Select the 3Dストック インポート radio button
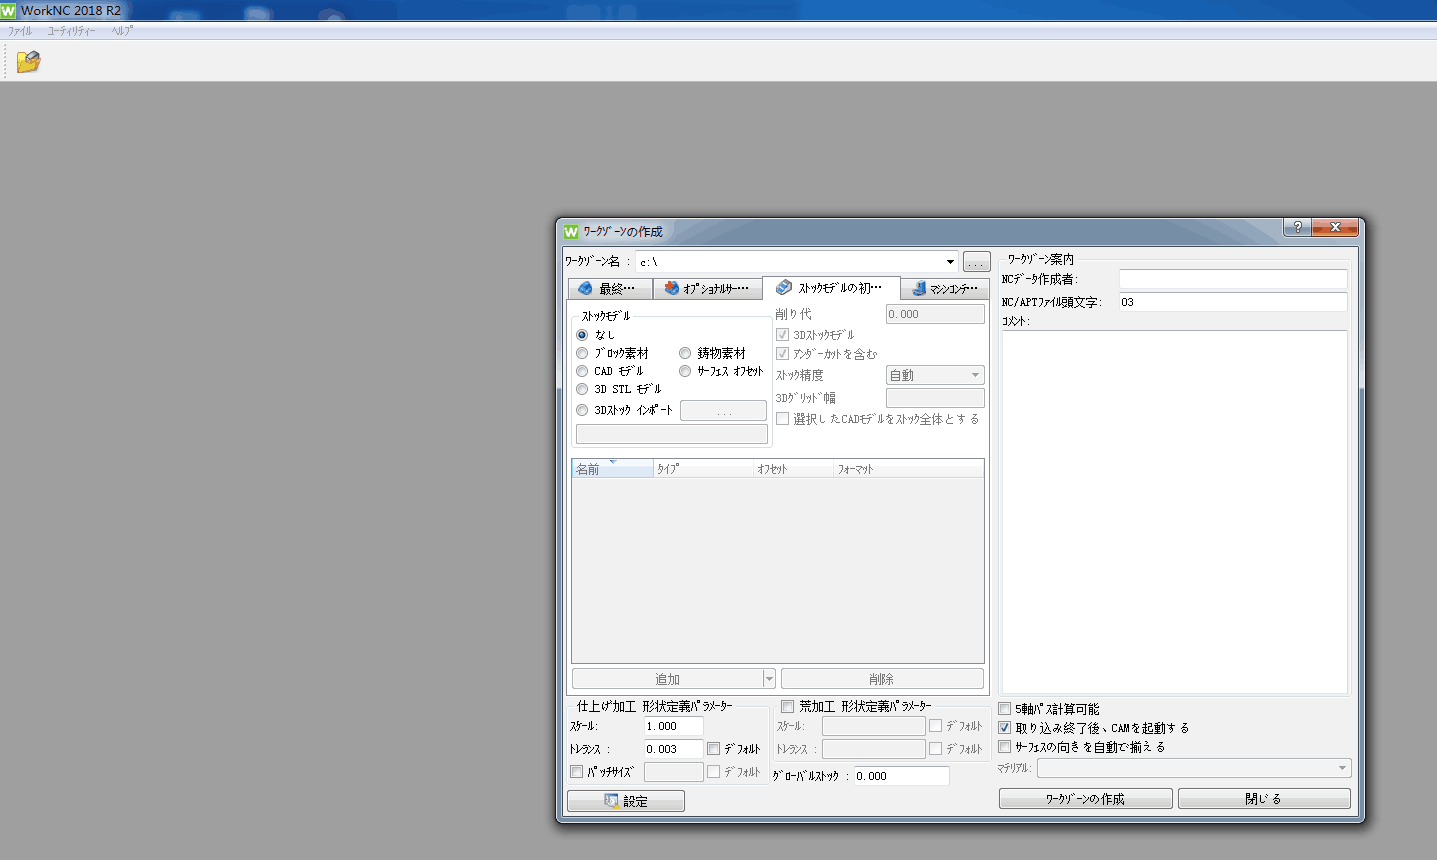1437x860 pixels. click(582, 410)
